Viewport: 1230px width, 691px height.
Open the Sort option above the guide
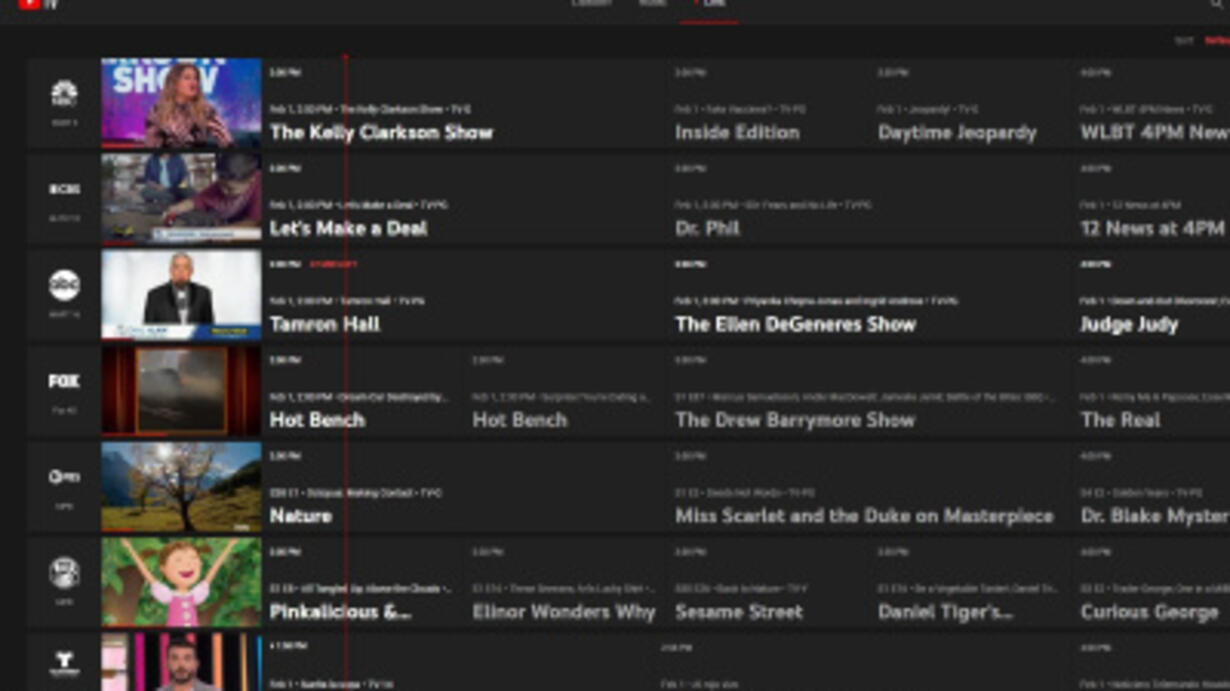(x=1183, y=41)
